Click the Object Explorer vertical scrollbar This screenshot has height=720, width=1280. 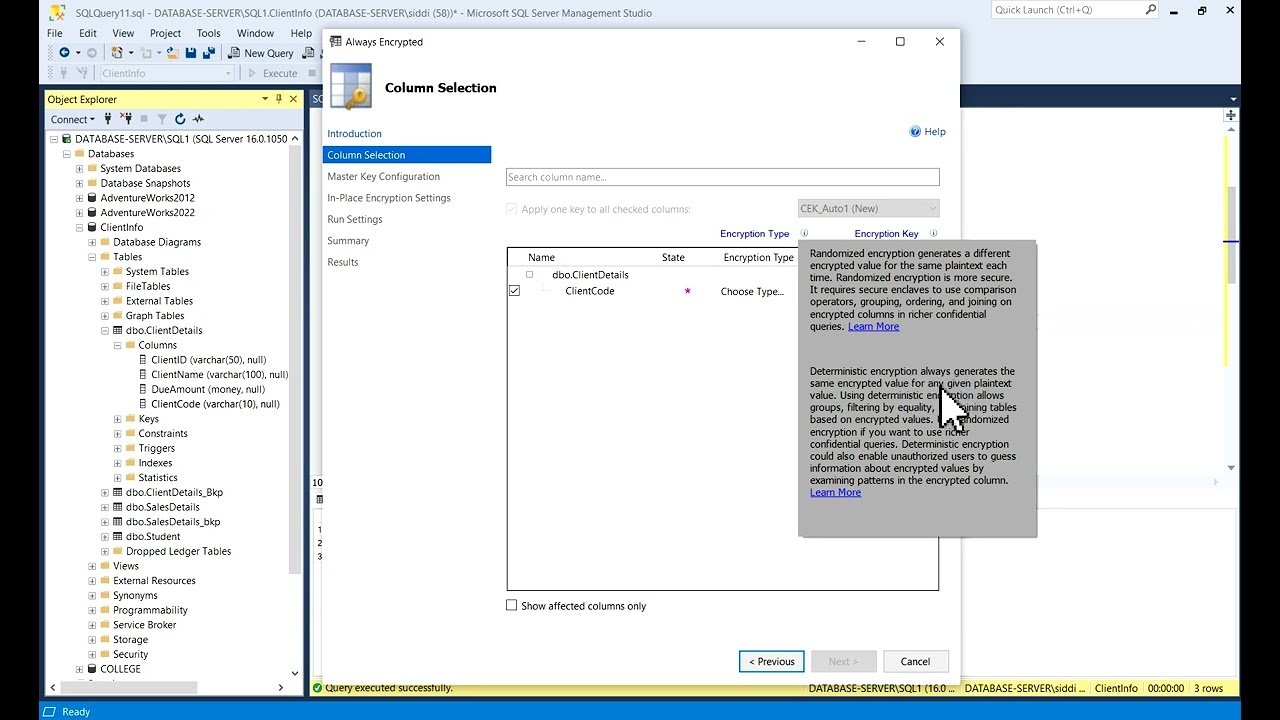tap(295, 360)
